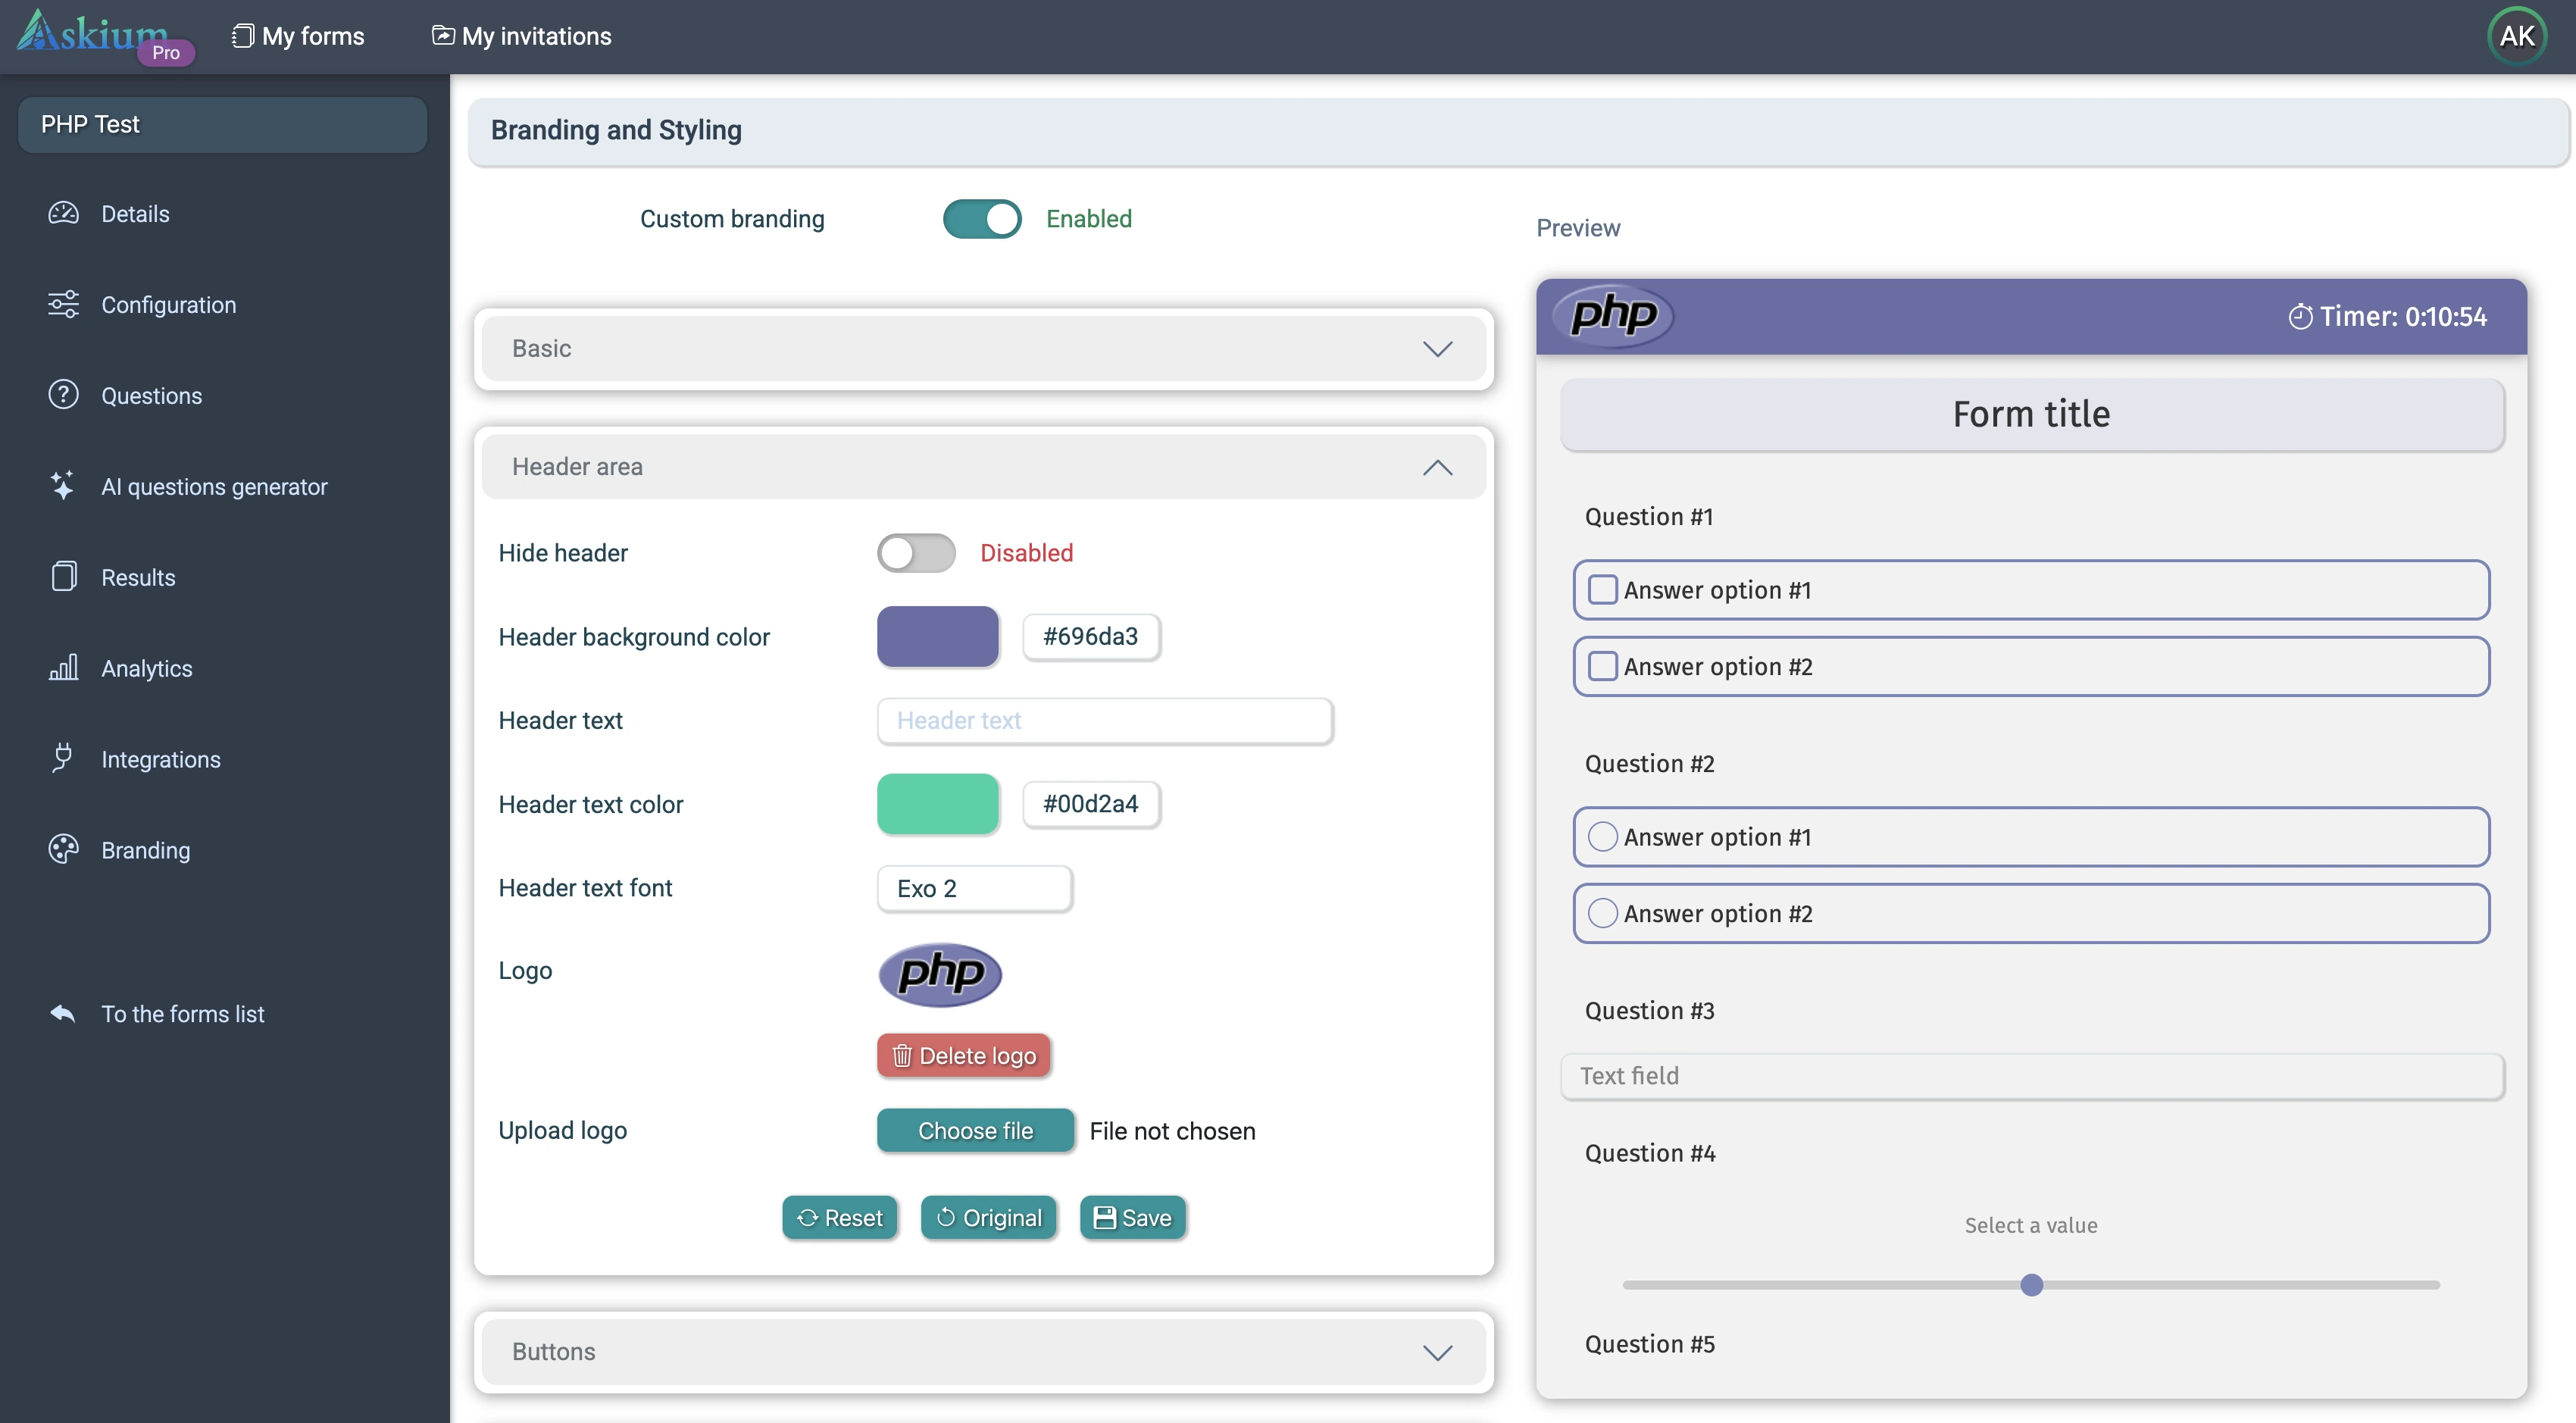Image resolution: width=2576 pixels, height=1423 pixels.
Task: Go to My invitations
Action: (521, 36)
